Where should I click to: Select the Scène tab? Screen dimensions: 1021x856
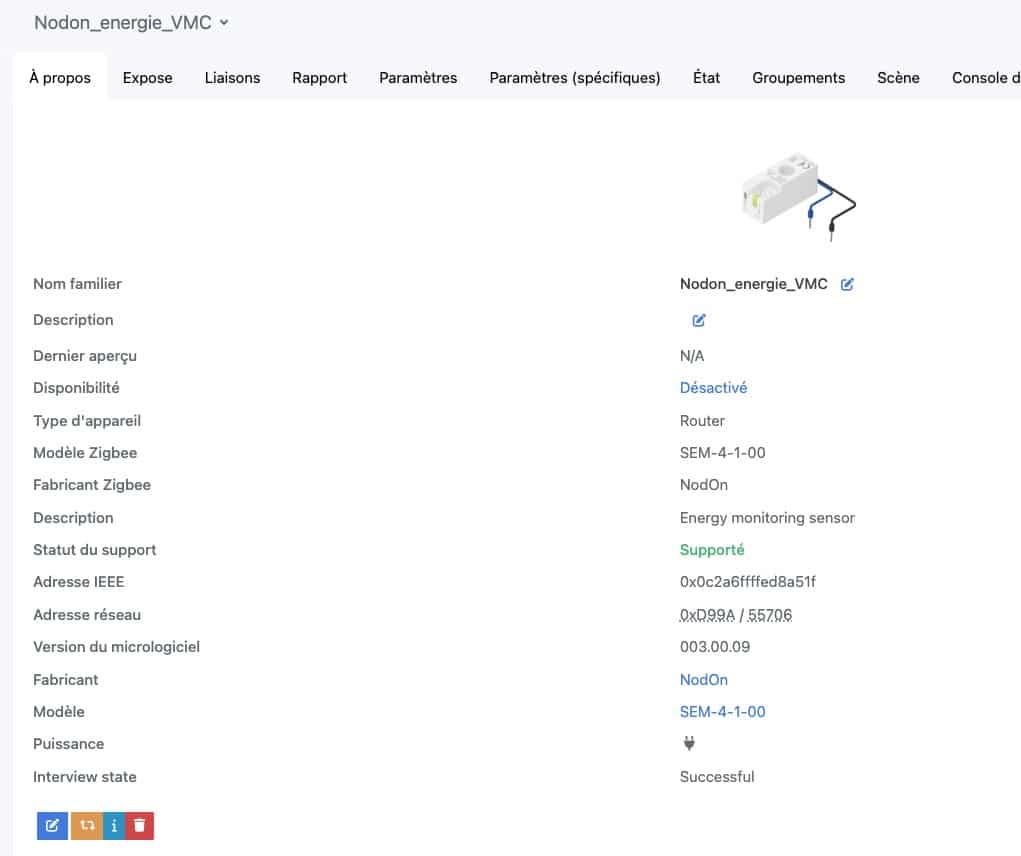[x=899, y=78]
